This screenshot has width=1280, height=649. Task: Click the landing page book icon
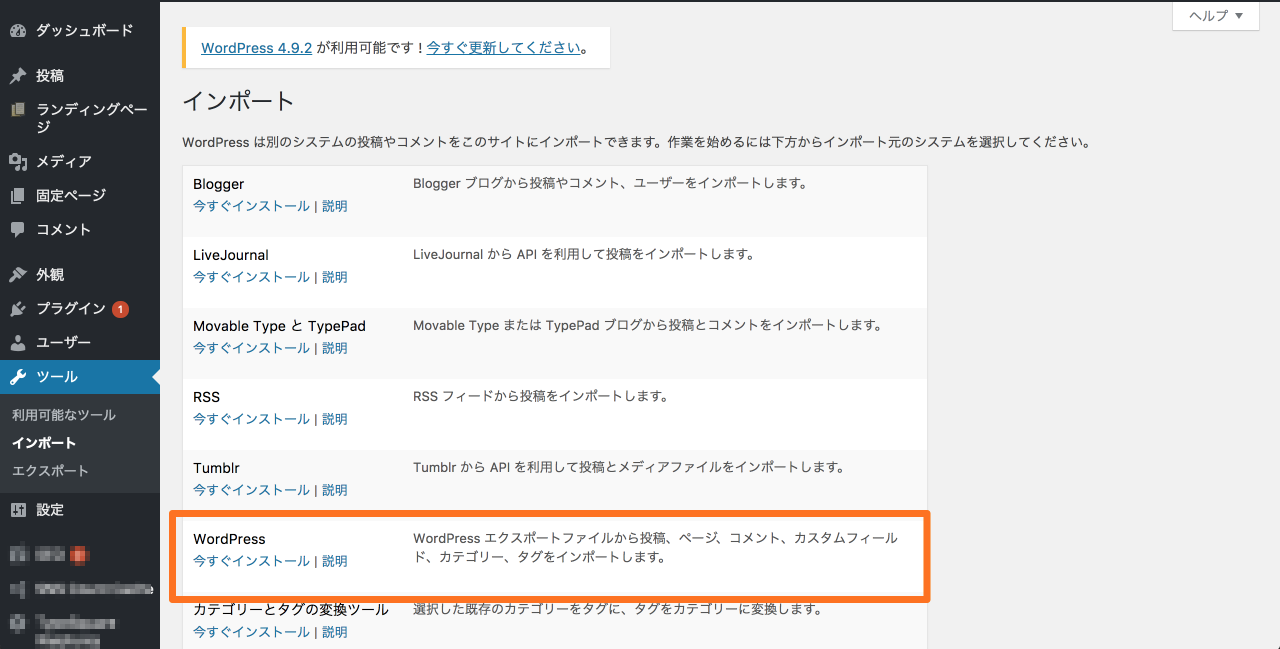click(x=18, y=110)
